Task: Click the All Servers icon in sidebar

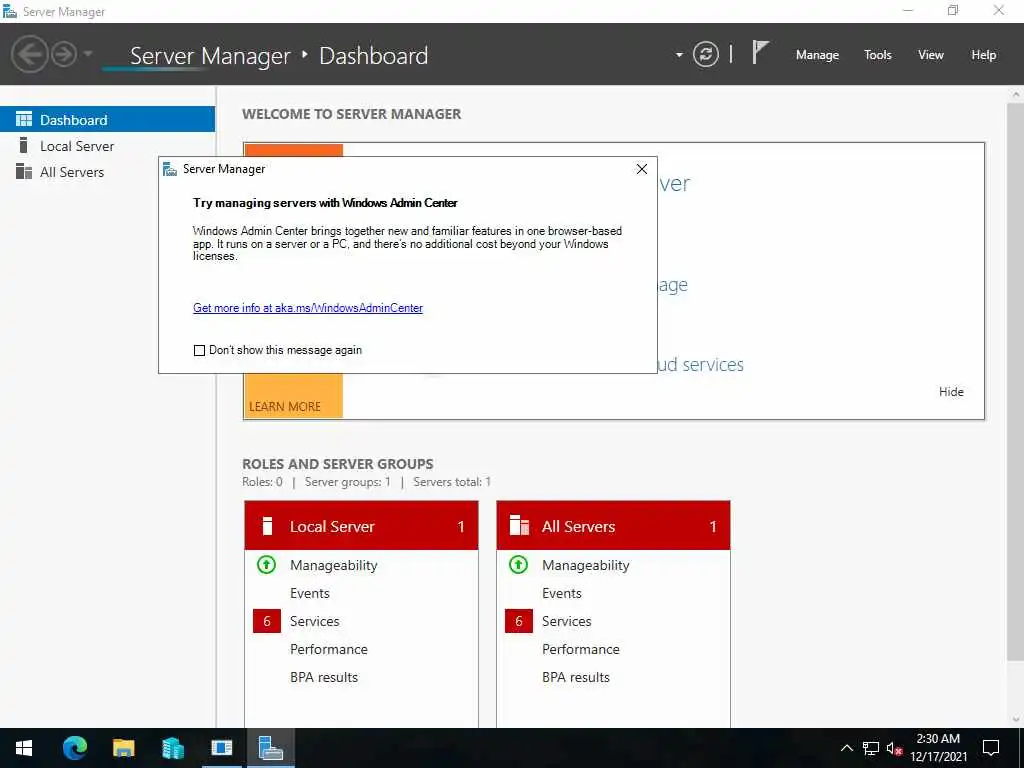Action: (24, 171)
